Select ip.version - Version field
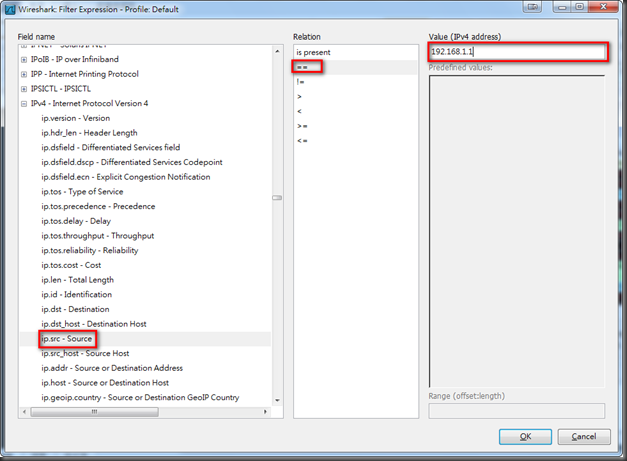The height and width of the screenshot is (461, 627). 76,118
